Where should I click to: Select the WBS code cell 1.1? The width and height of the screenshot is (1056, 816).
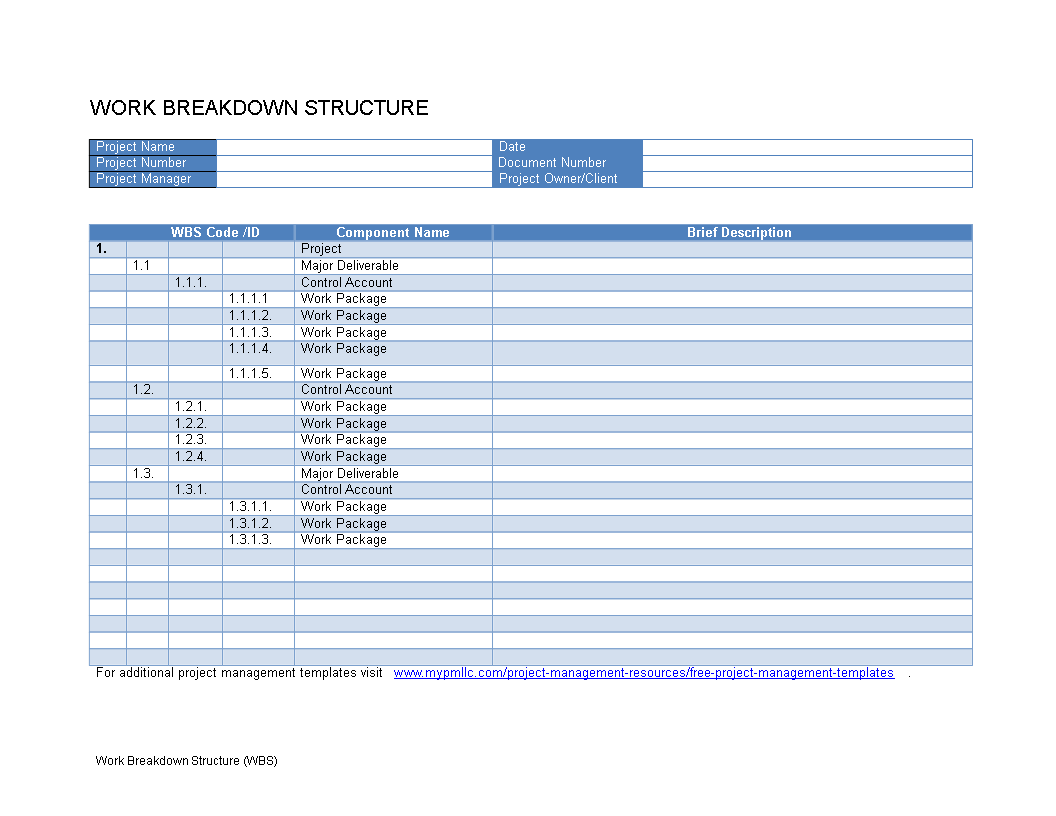click(x=147, y=266)
